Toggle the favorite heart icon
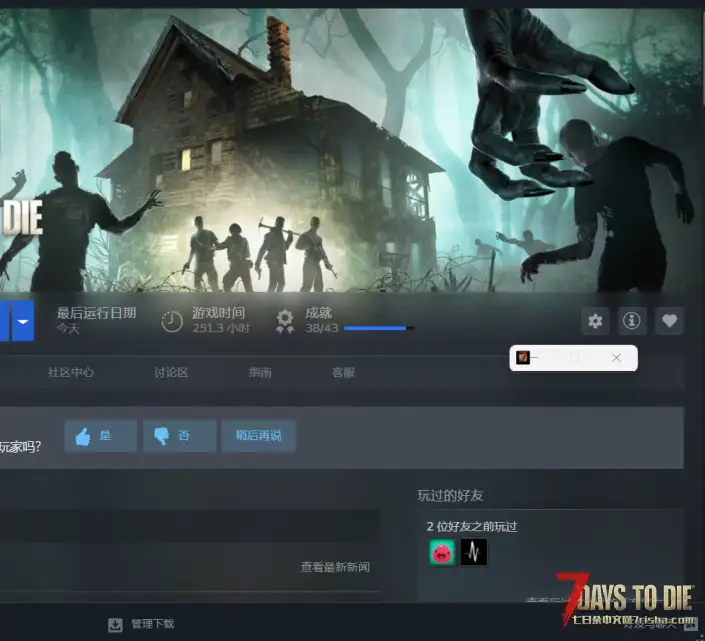 669,321
